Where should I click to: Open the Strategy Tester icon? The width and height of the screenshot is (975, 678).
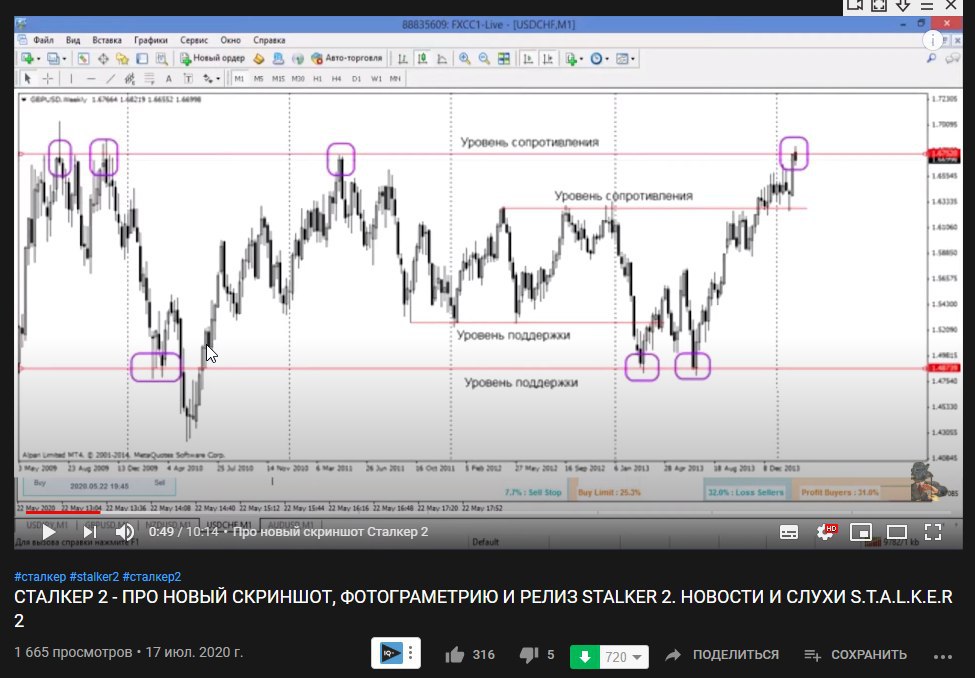point(162,58)
